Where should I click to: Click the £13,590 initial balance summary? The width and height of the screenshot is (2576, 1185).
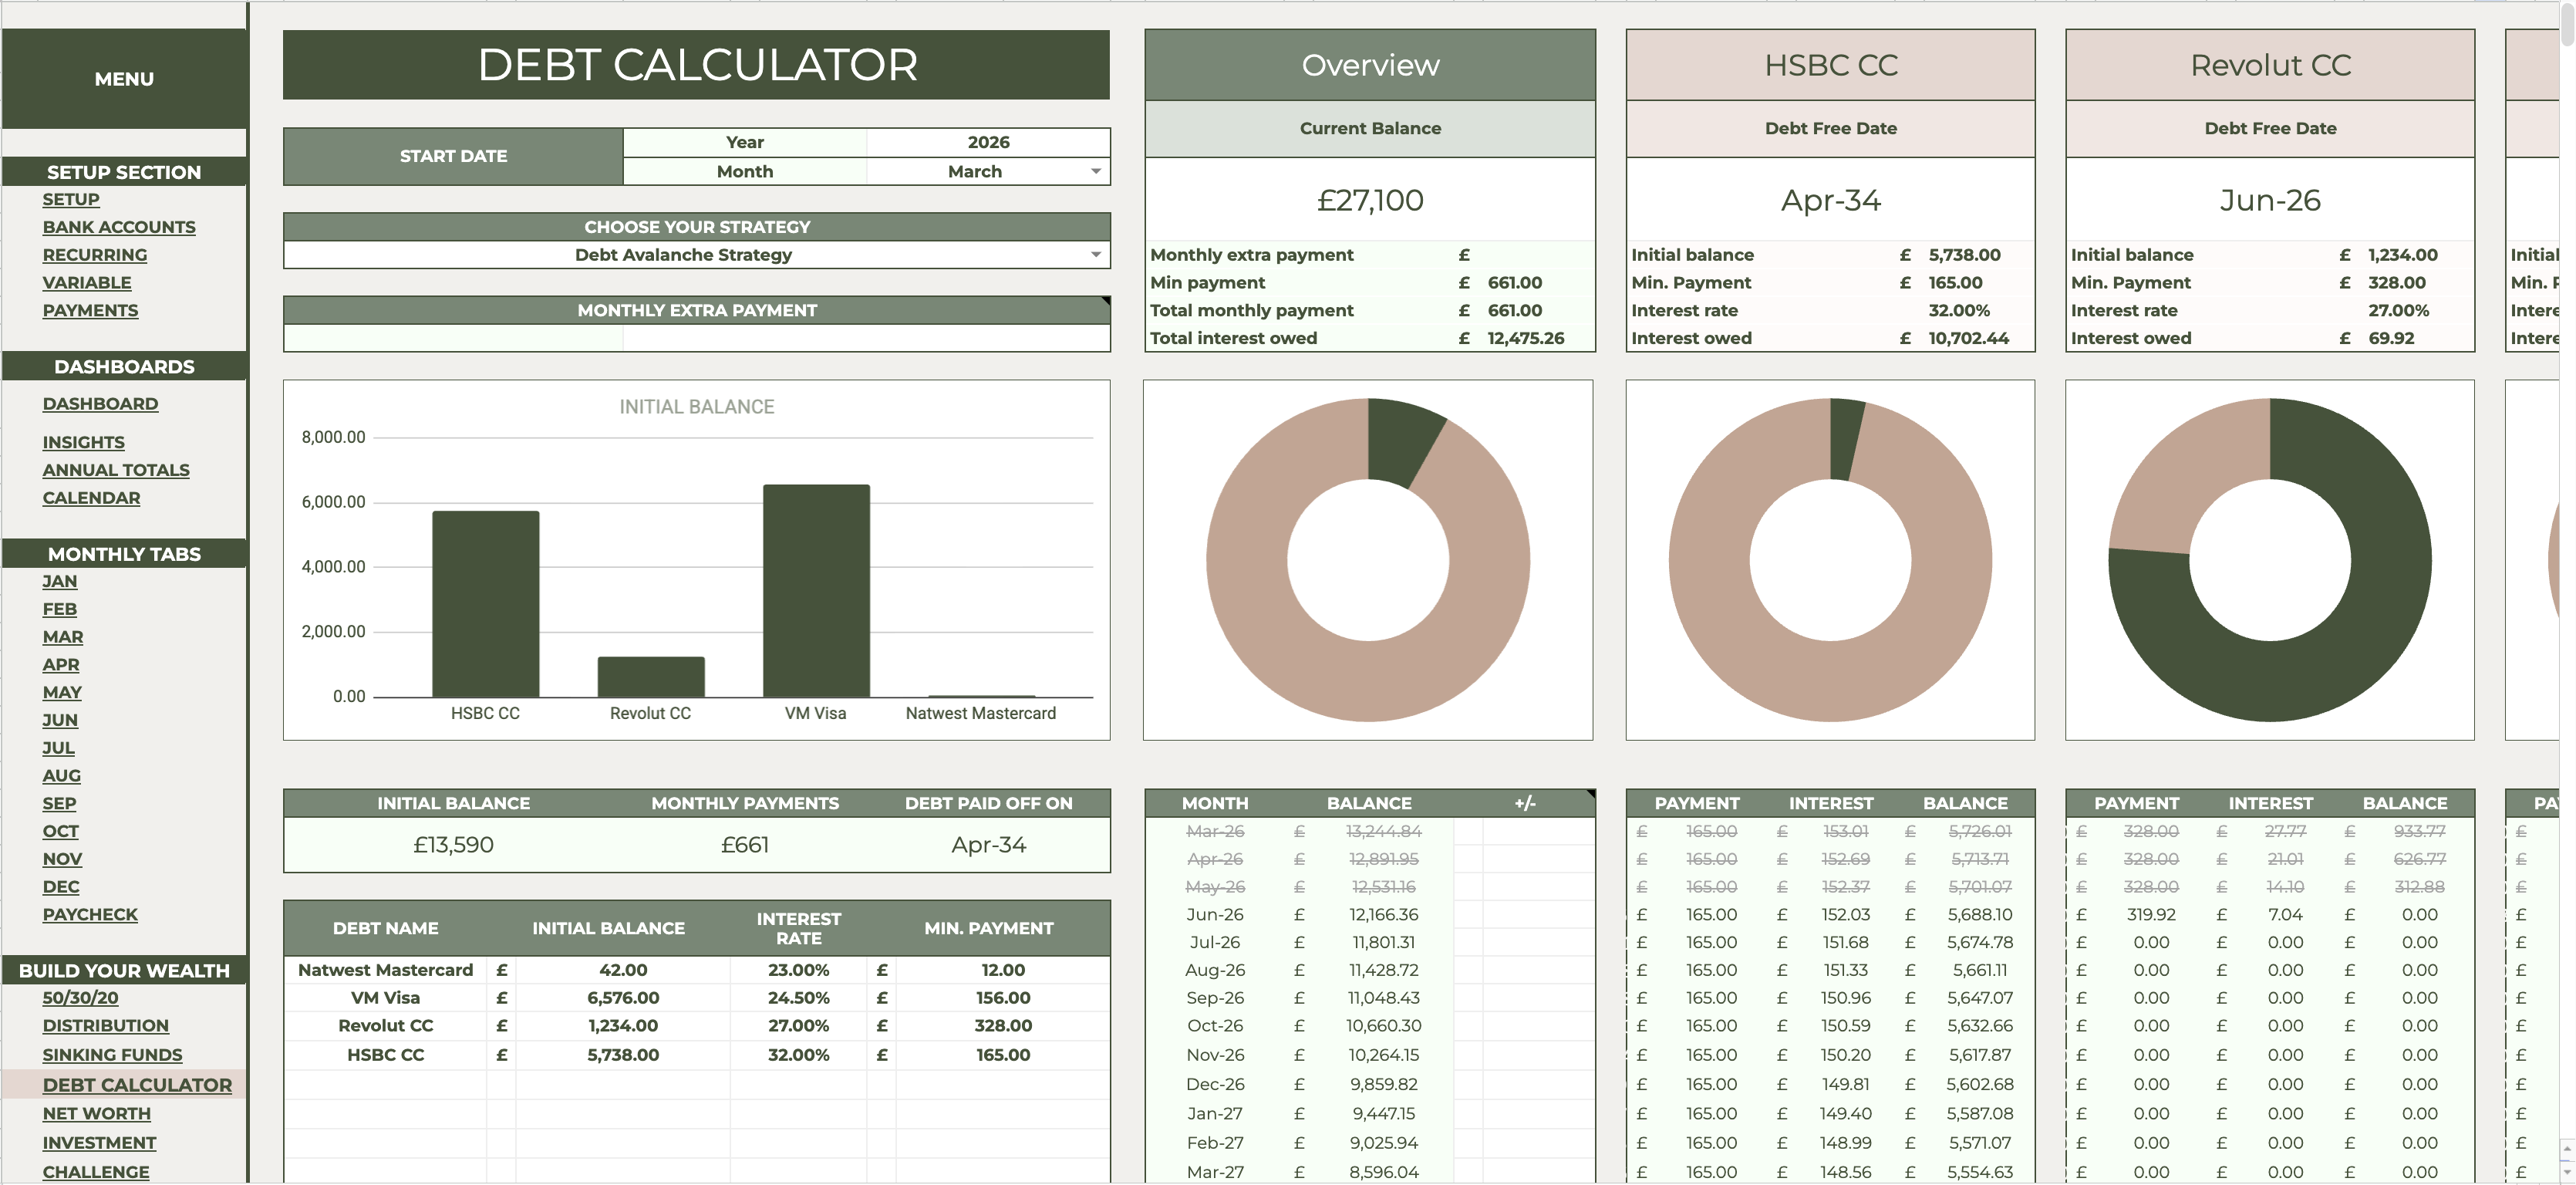click(453, 845)
